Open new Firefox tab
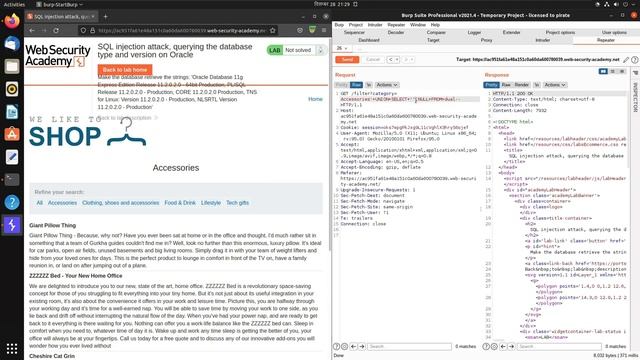640x360 pixels. pos(105,16)
